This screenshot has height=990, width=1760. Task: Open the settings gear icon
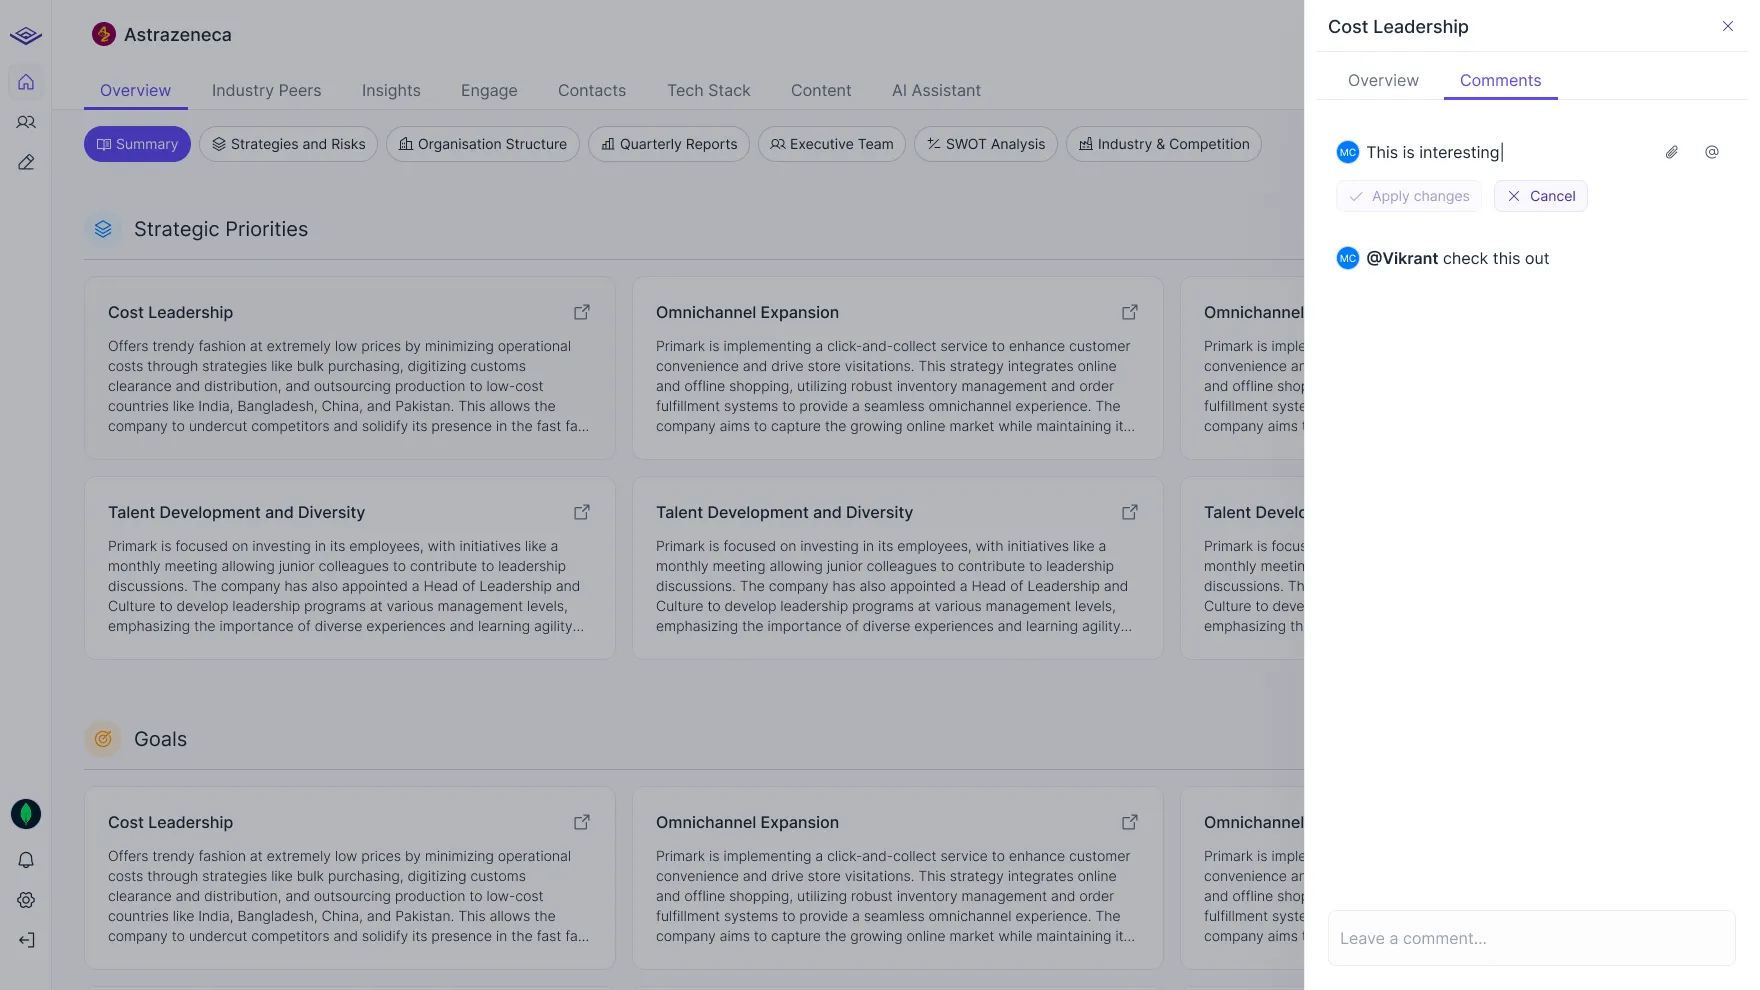coord(26,900)
